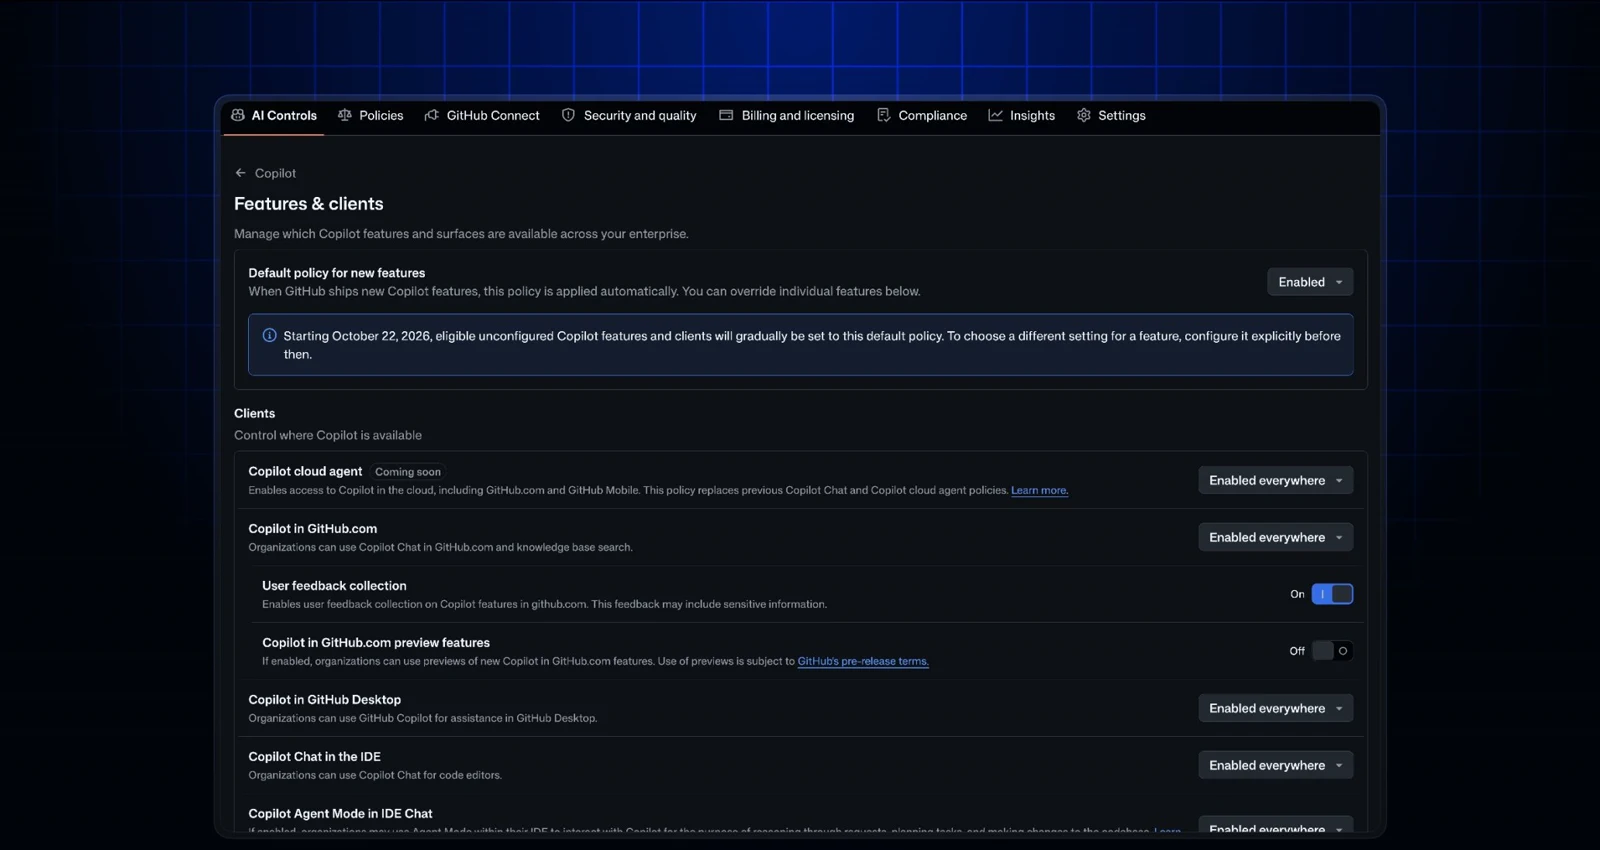Open the Default policy Enabled dropdown
Image resolution: width=1600 pixels, height=850 pixels.
(x=1310, y=282)
